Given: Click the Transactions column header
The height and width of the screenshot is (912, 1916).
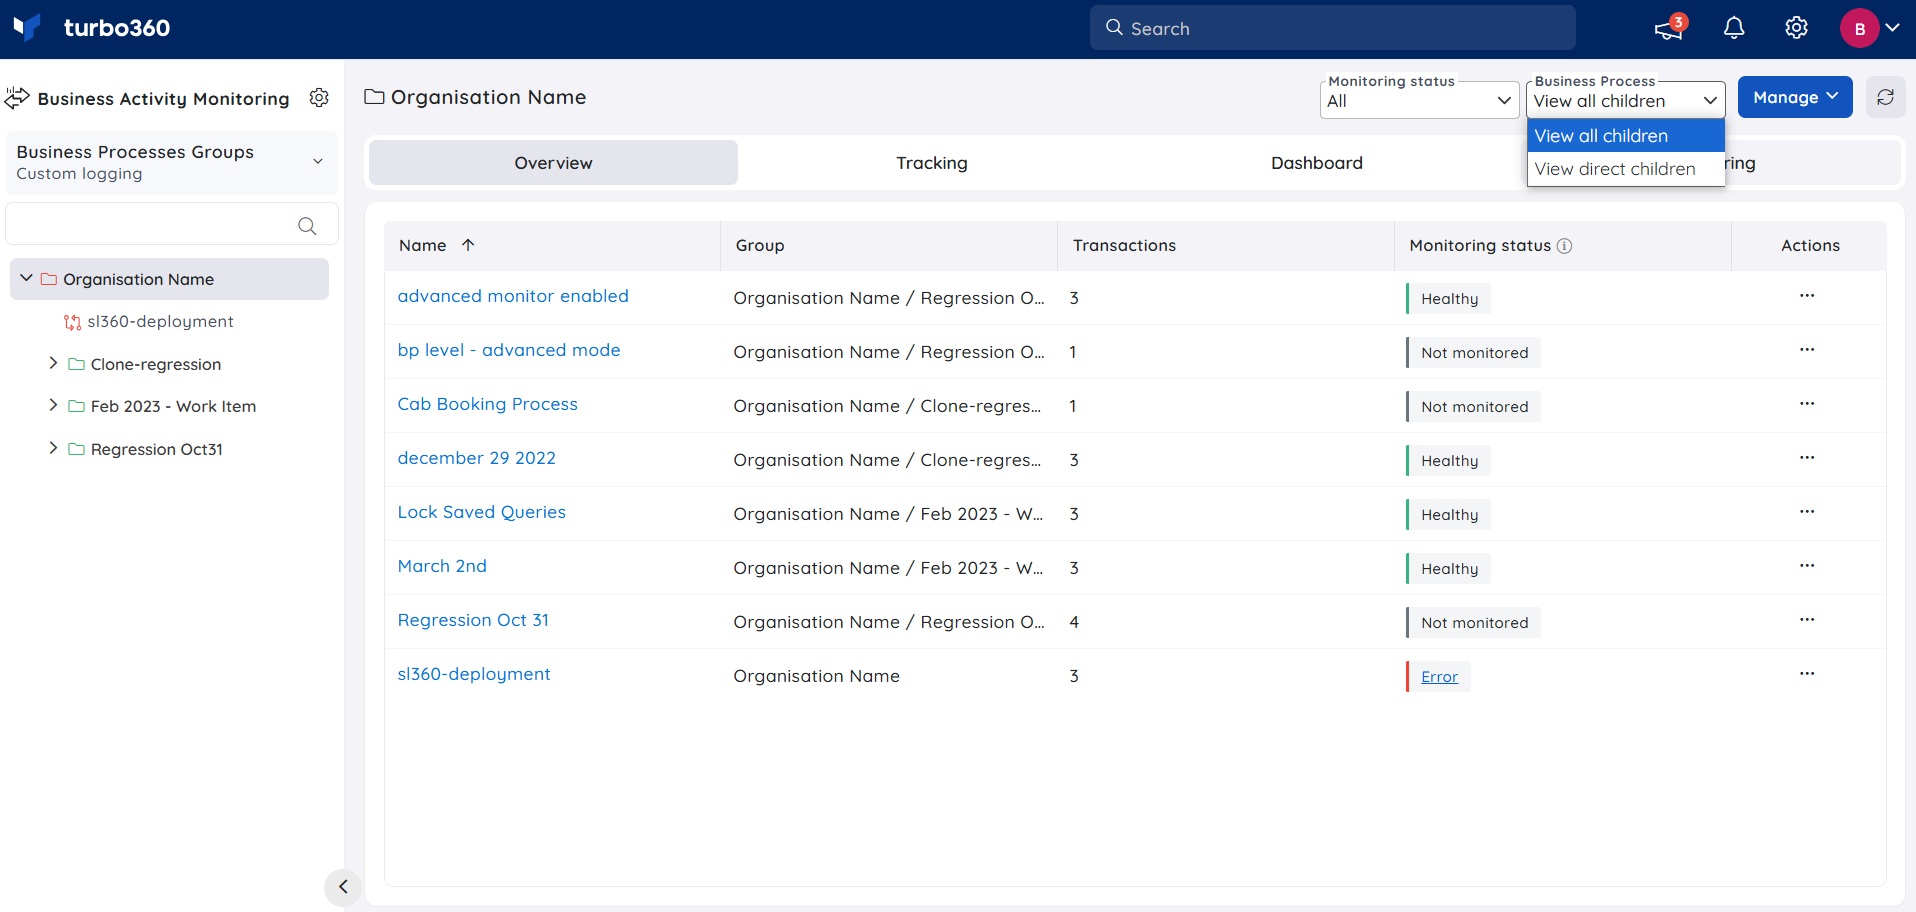Looking at the screenshot, I should coord(1124,246).
